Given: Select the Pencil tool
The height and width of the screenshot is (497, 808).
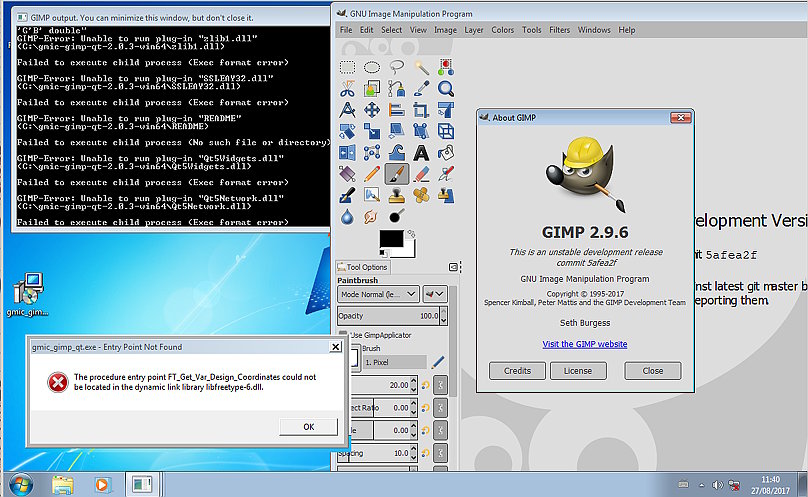Looking at the screenshot, I should pos(372,174).
